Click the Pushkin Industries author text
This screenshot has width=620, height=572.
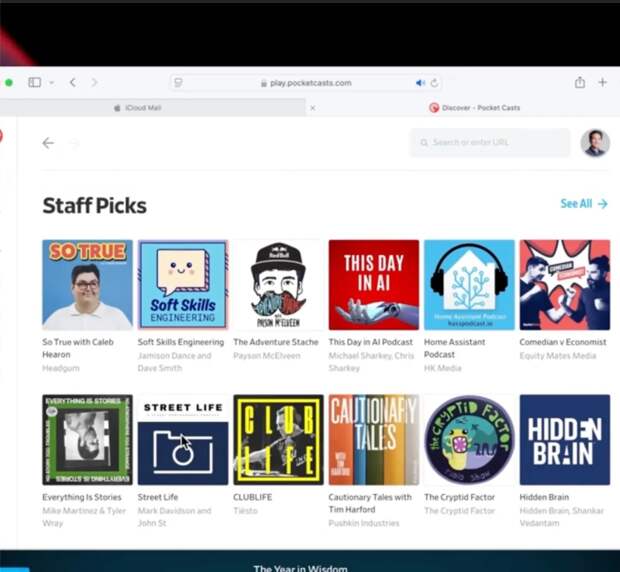tap(364, 523)
